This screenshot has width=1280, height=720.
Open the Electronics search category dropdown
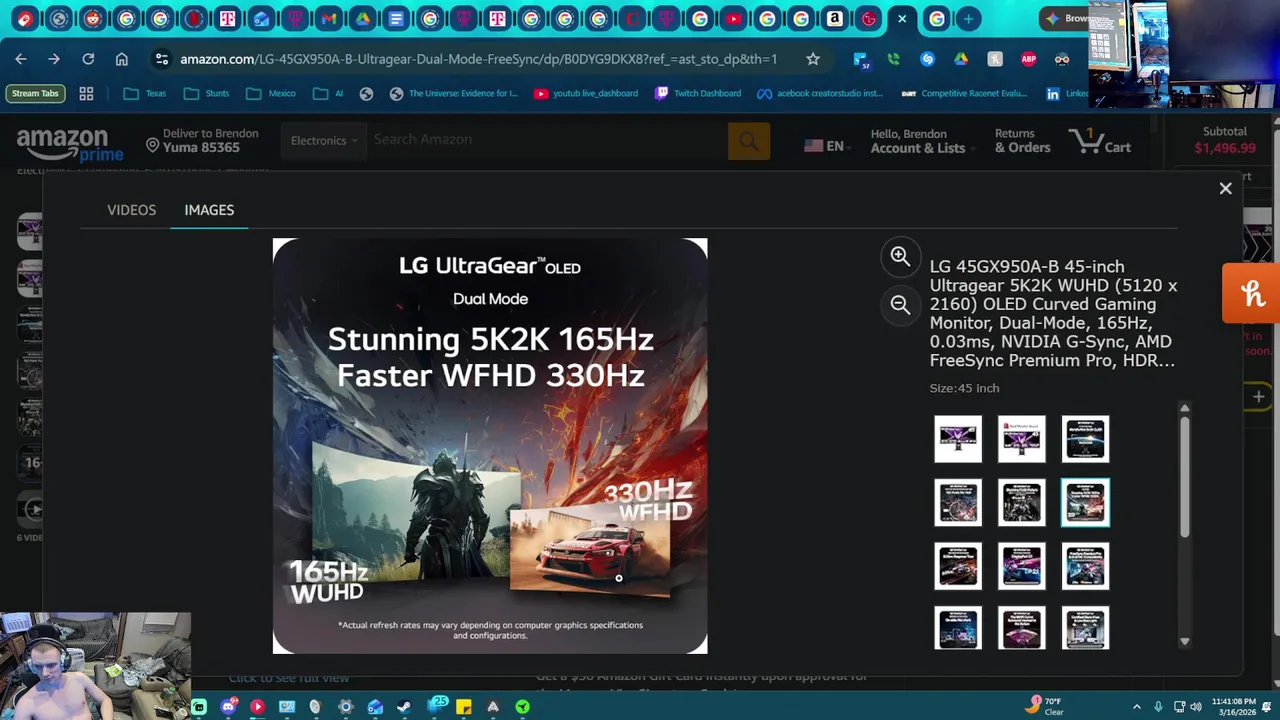point(323,141)
